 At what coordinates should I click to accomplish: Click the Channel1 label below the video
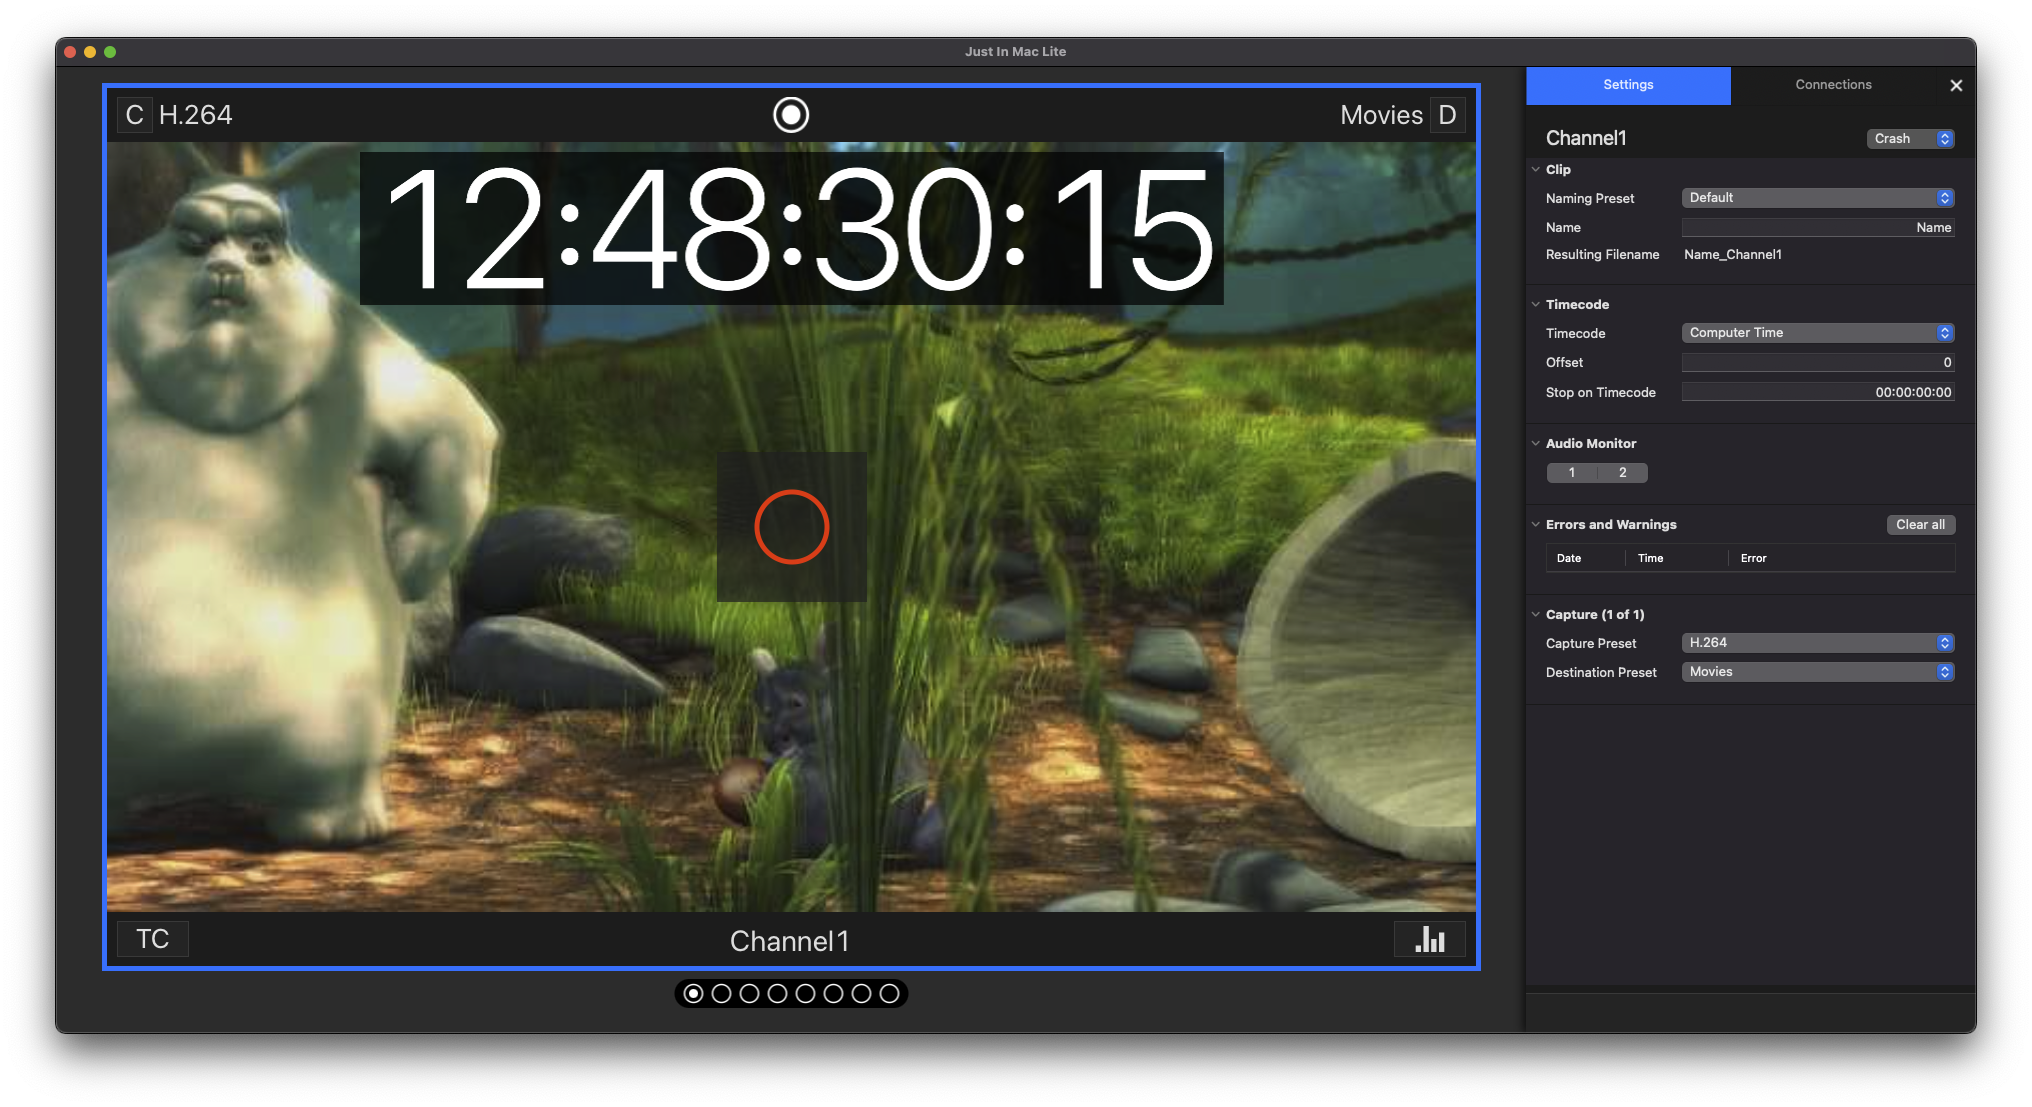(x=789, y=941)
